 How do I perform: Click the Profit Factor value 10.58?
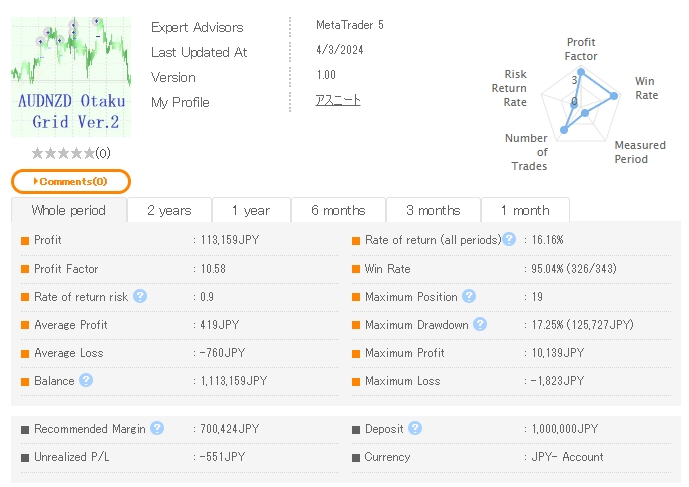[x=213, y=269]
